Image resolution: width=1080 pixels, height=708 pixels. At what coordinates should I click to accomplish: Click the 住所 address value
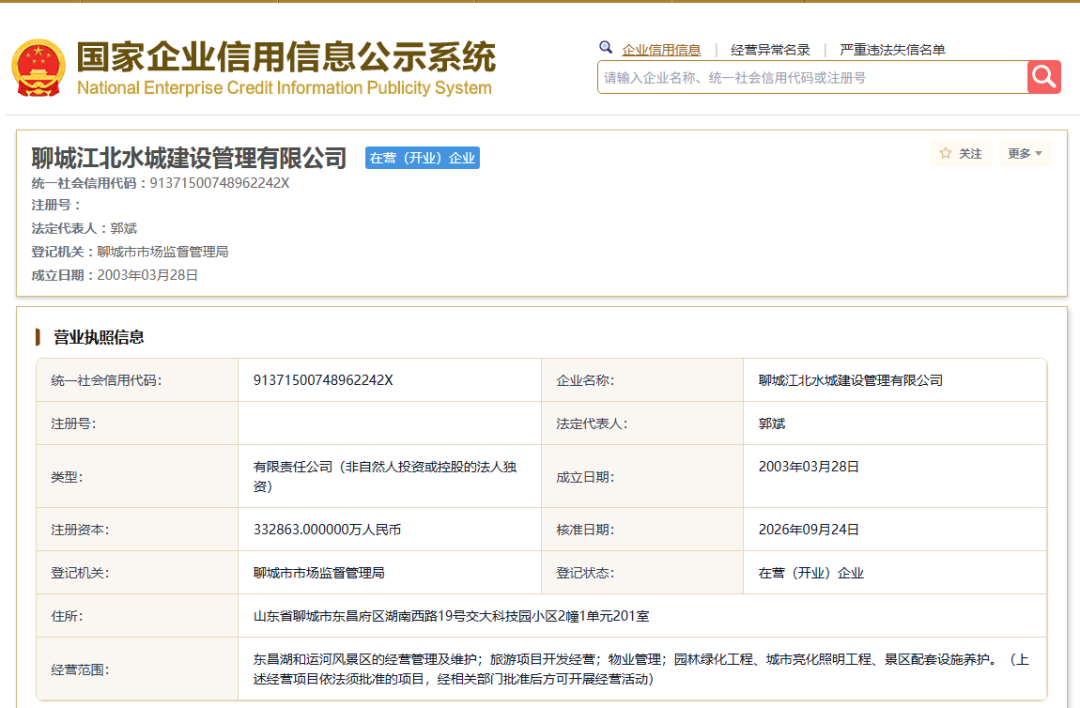(x=451, y=616)
